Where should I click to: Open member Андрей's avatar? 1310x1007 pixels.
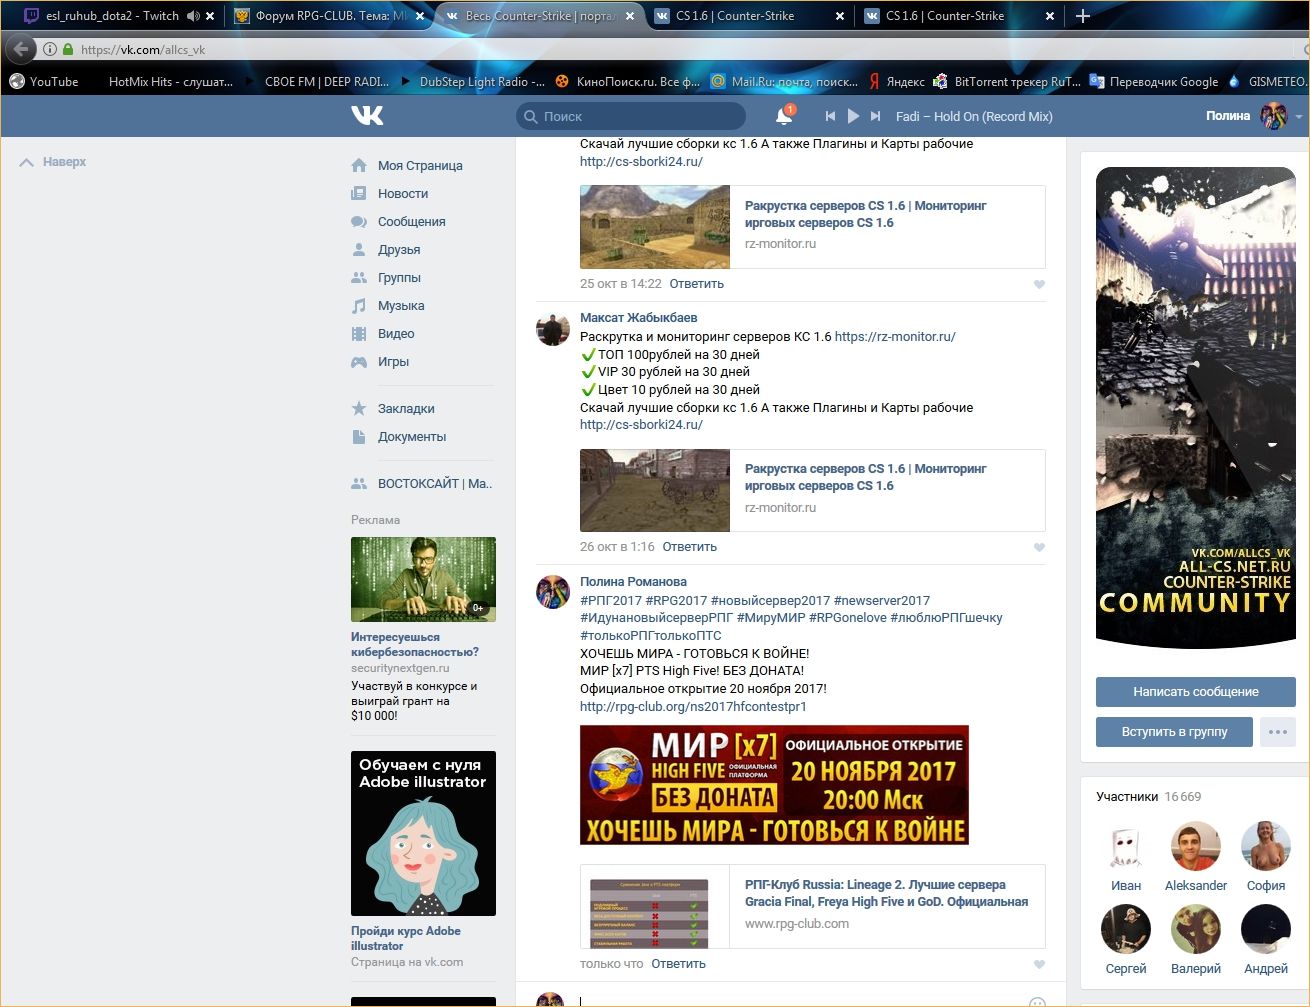[x=1266, y=929]
